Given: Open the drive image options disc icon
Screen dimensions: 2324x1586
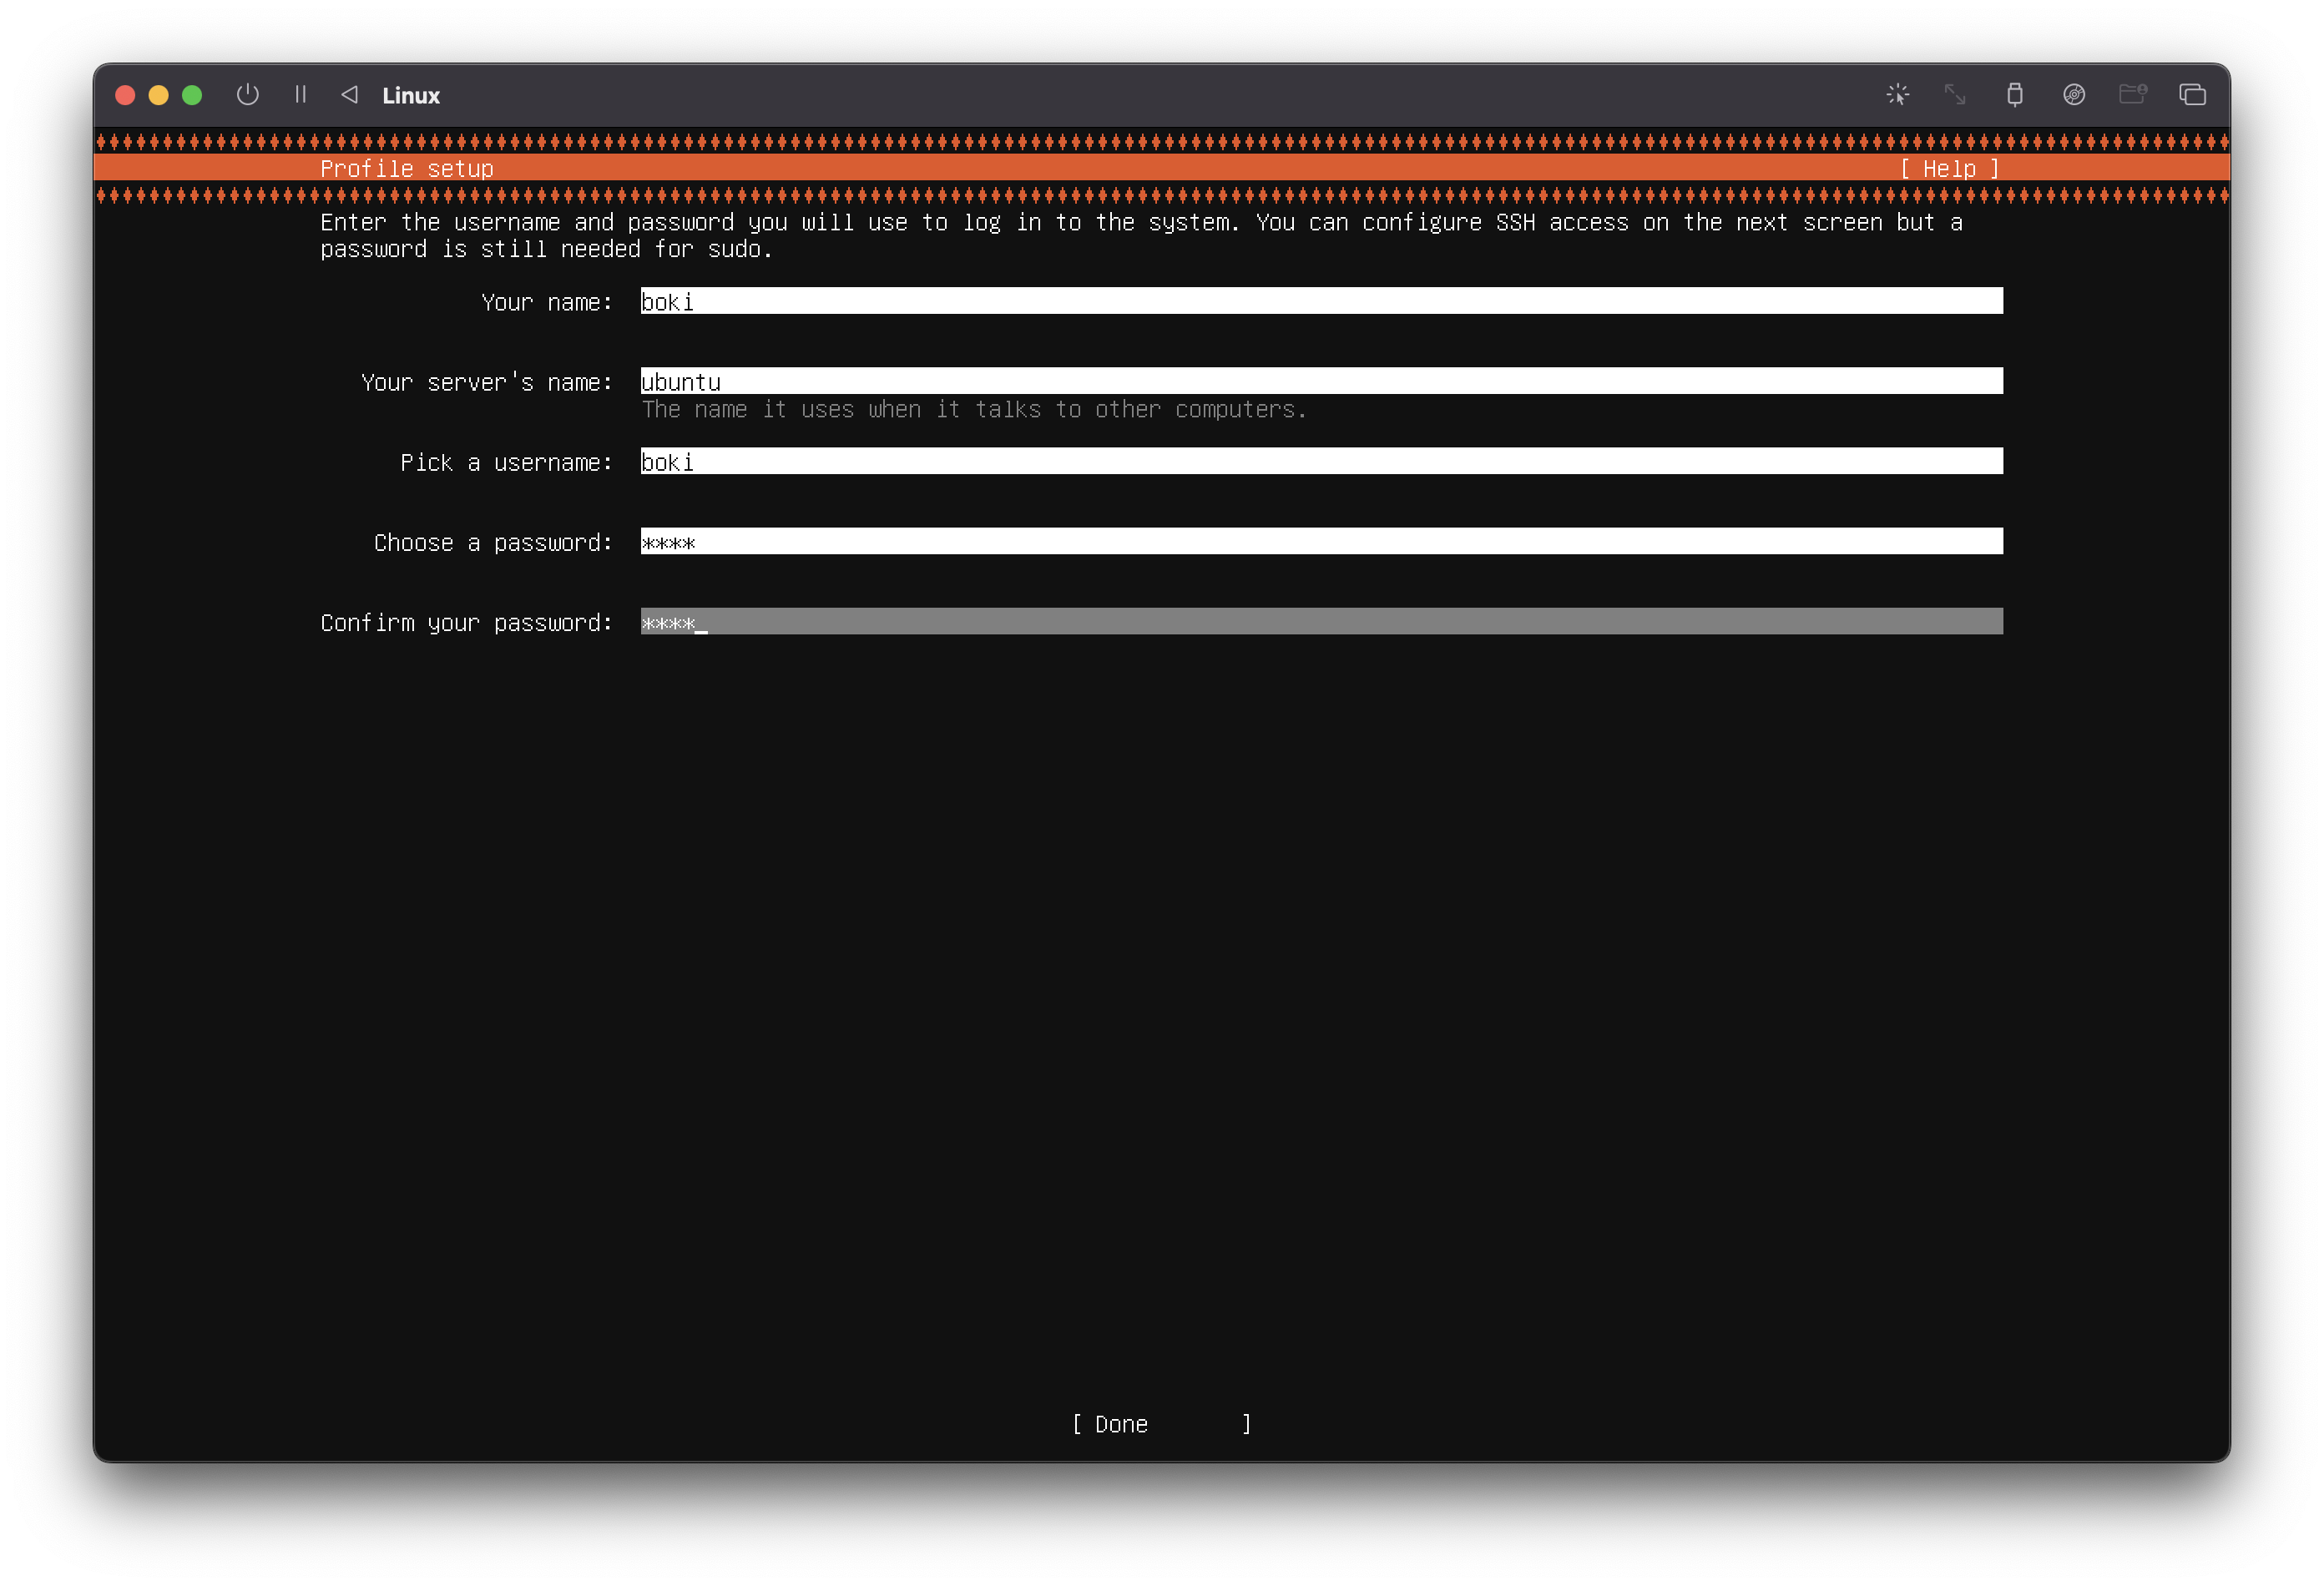Looking at the screenshot, I should tap(2074, 95).
